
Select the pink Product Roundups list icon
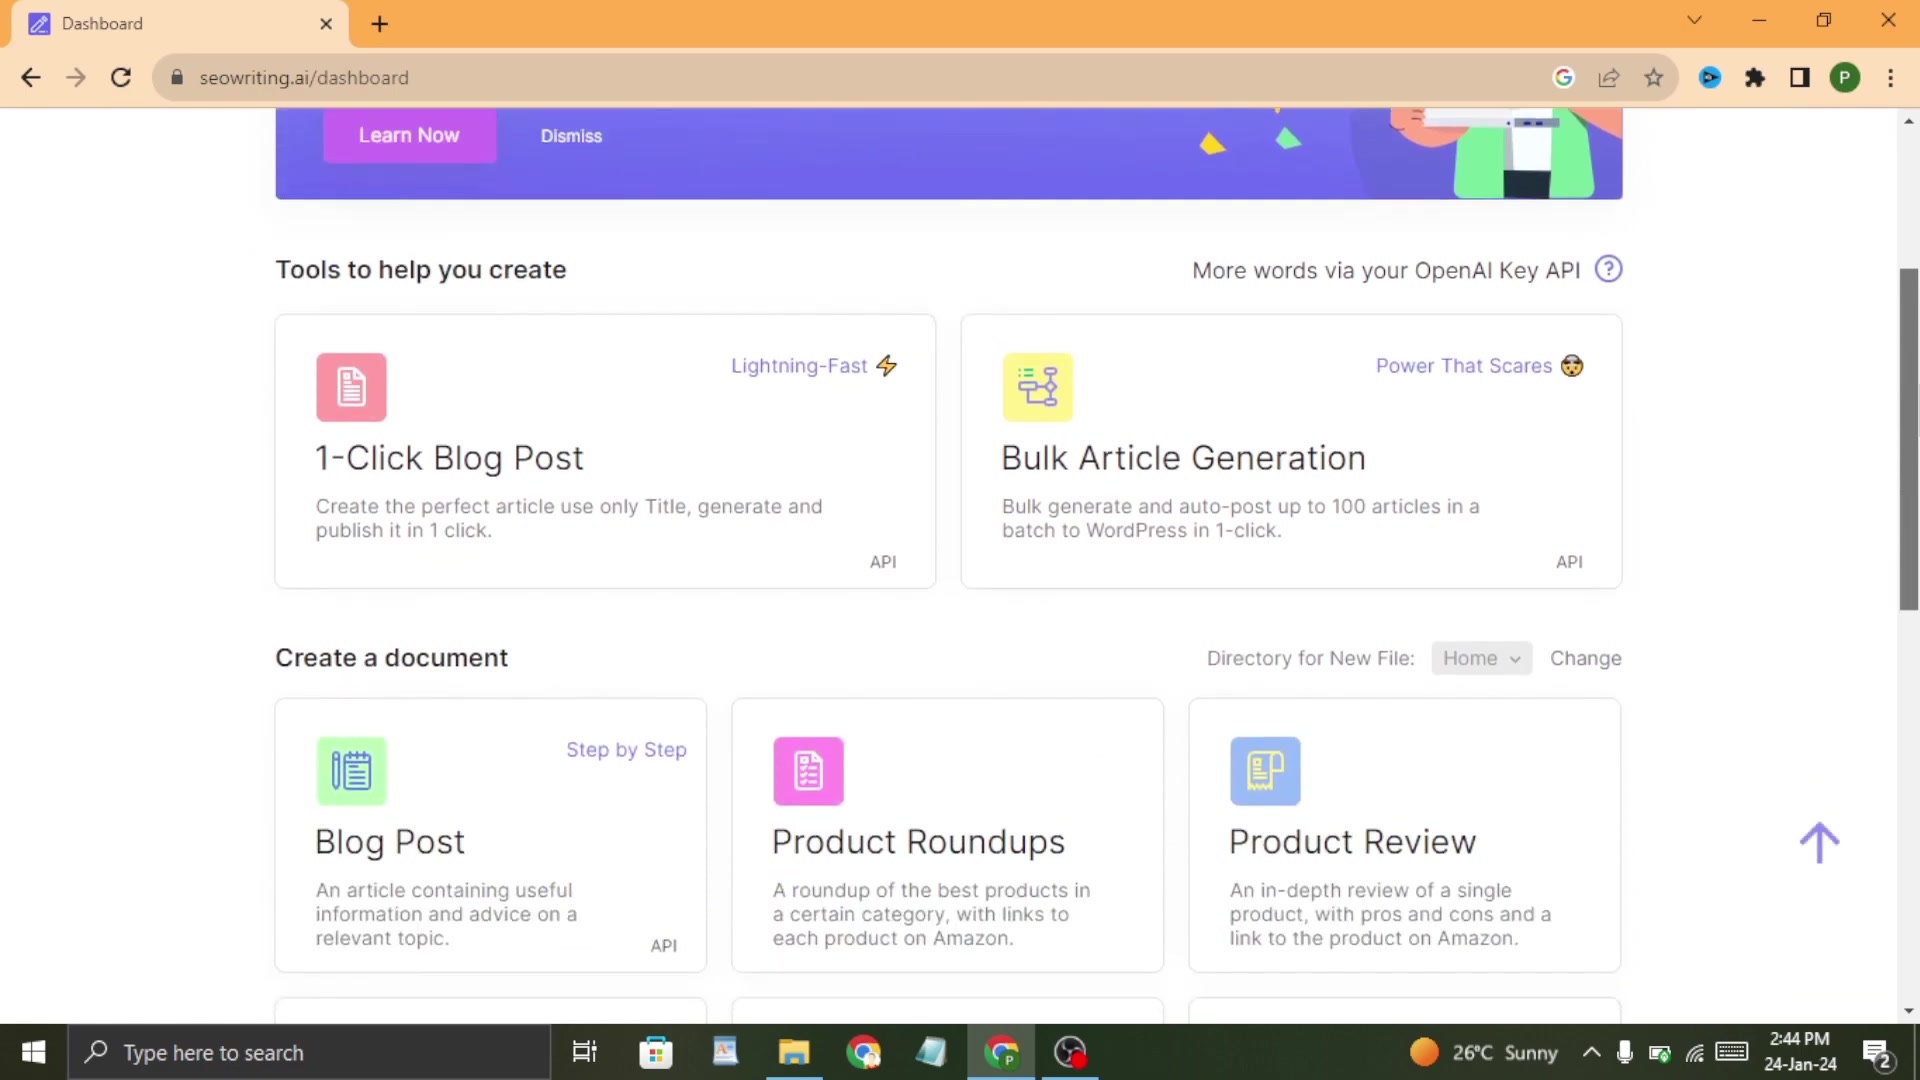808,771
